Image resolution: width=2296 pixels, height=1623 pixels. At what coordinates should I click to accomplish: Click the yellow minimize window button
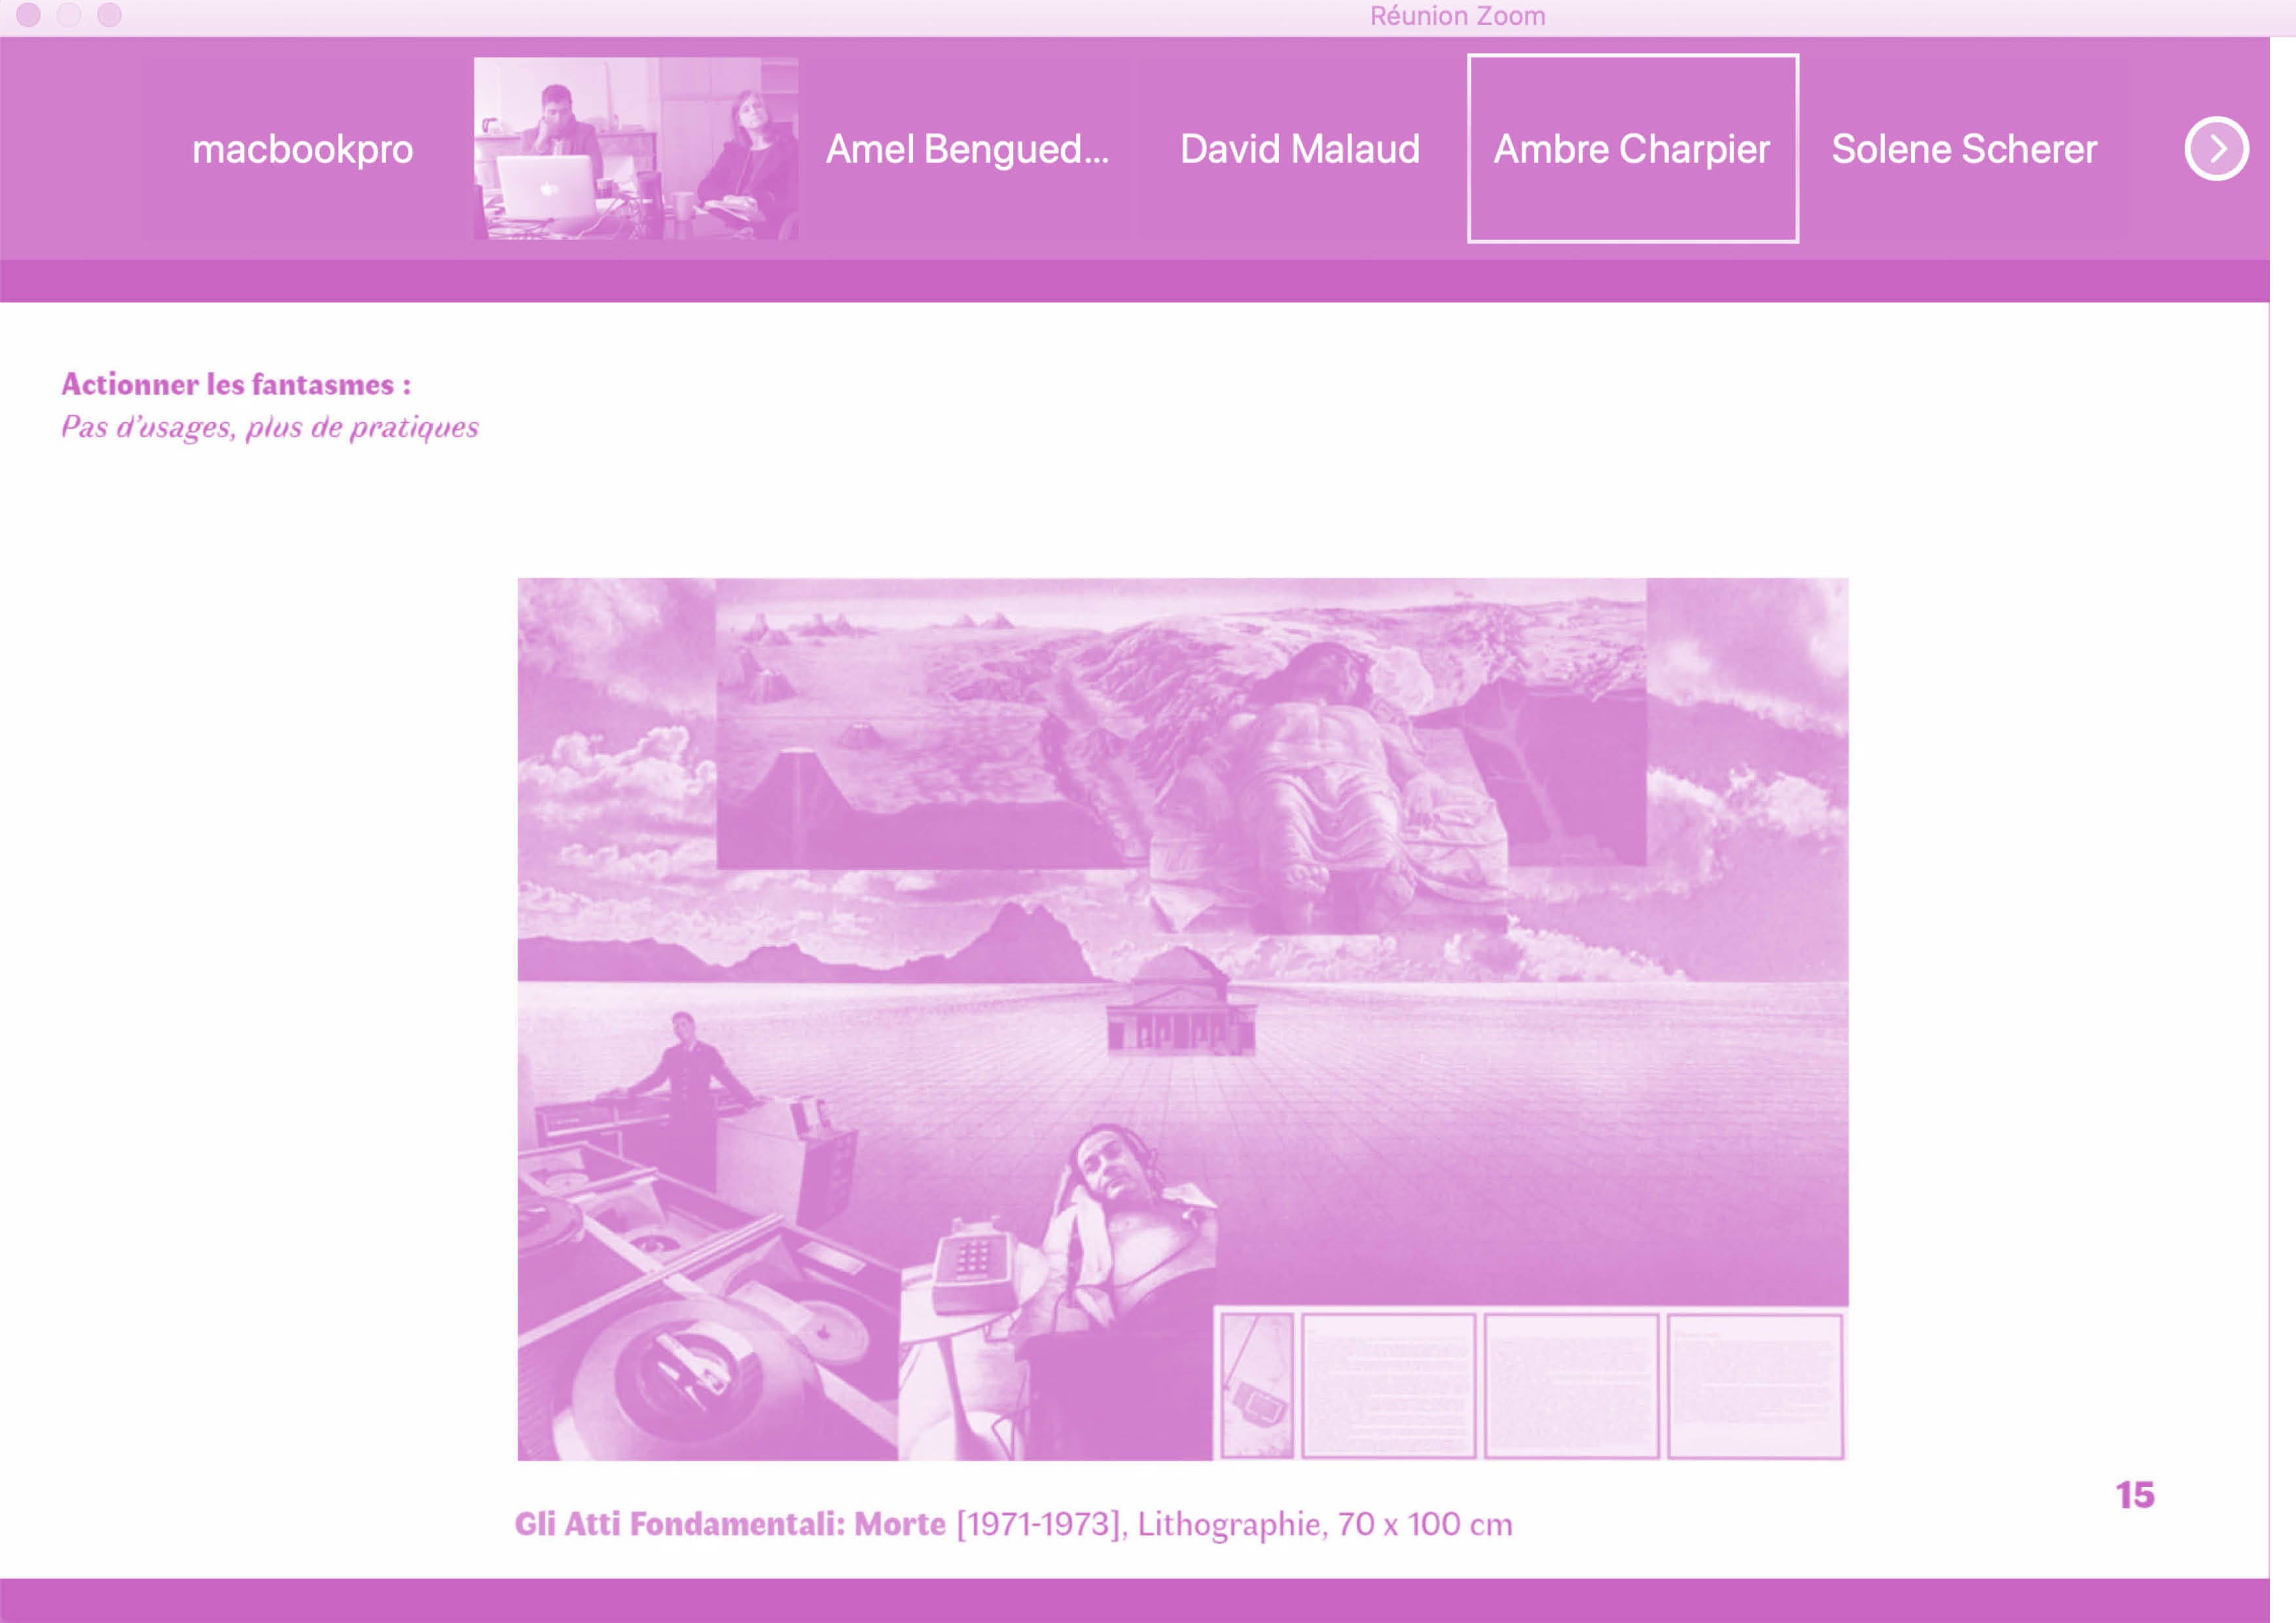point(69,15)
